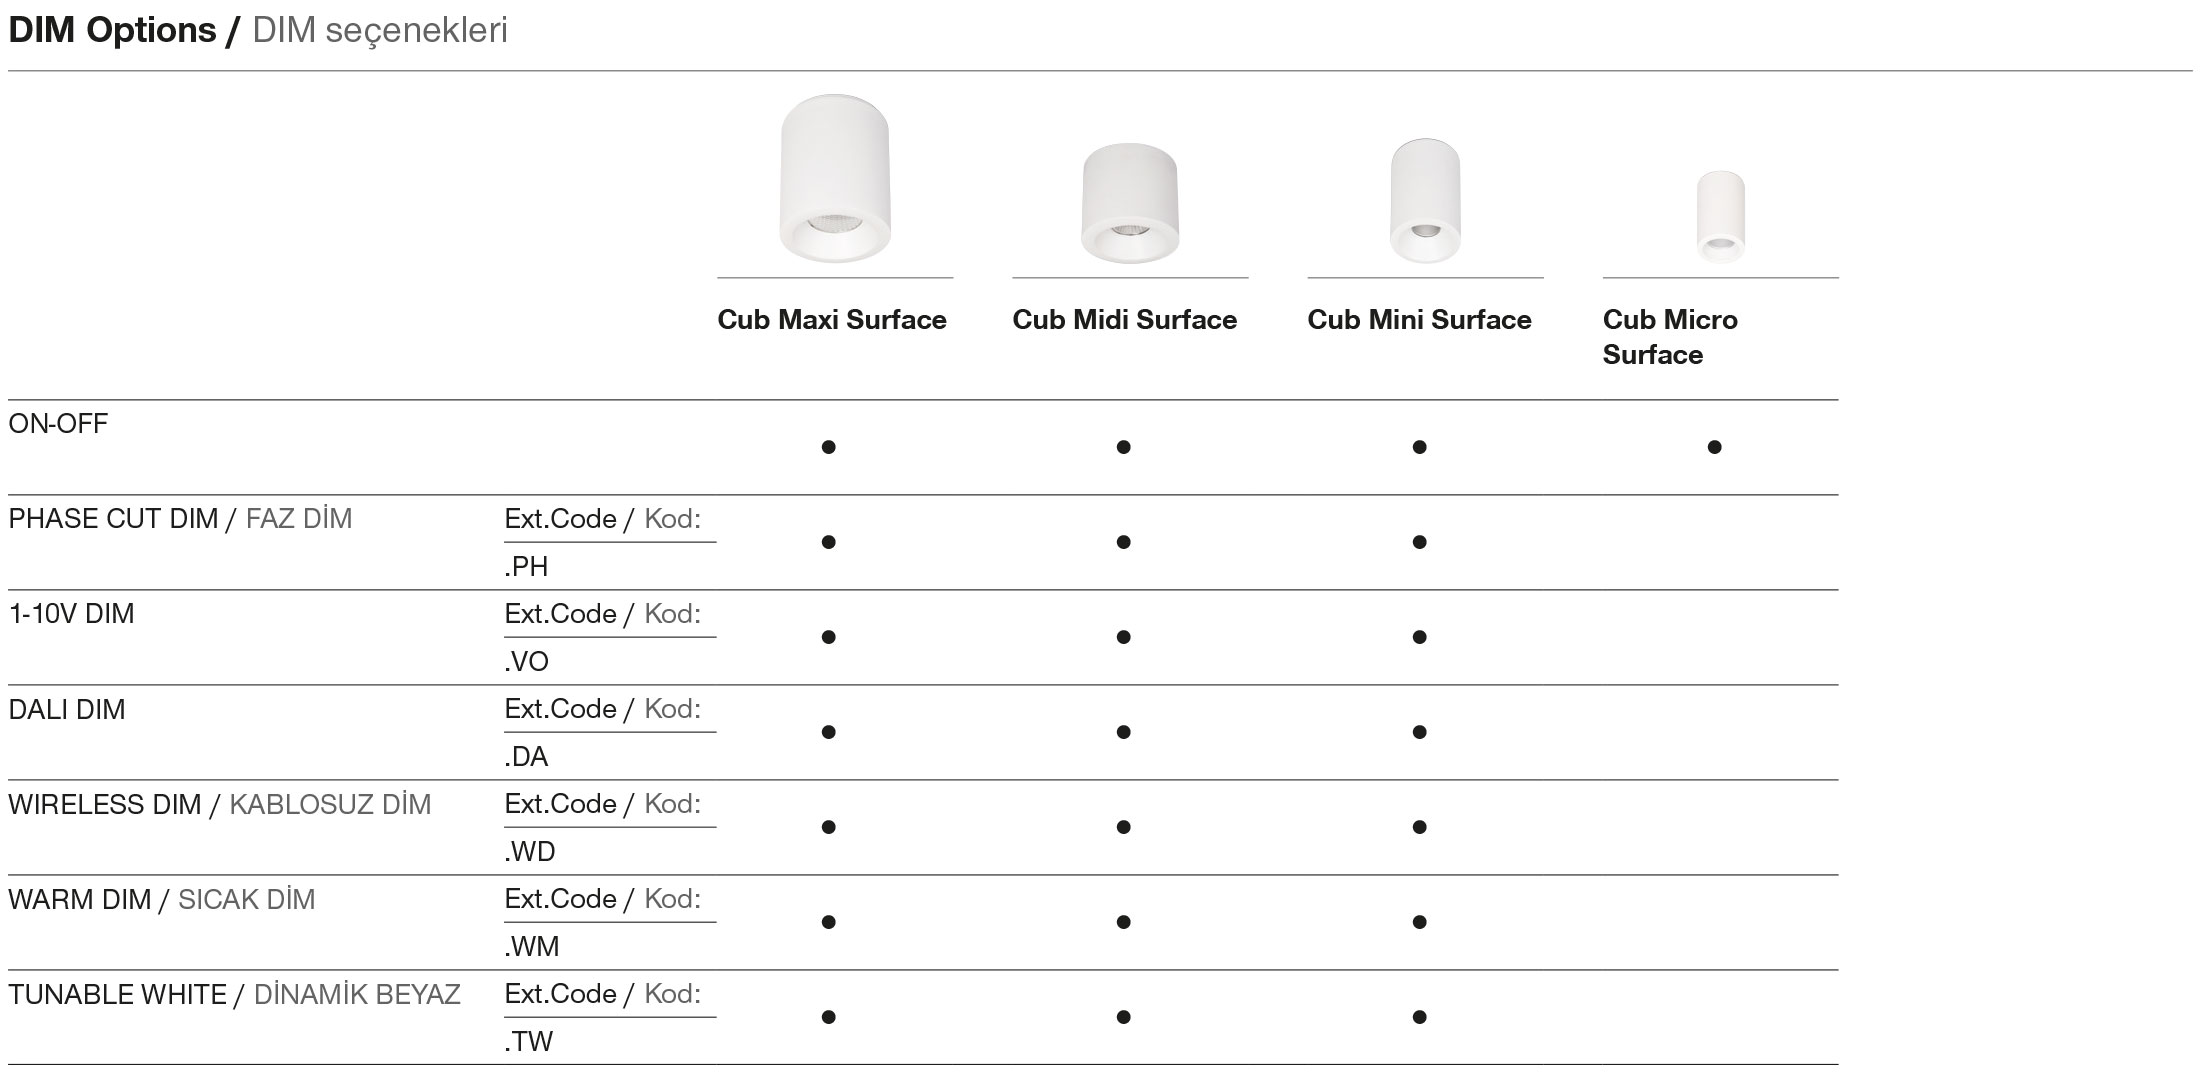This screenshot has width=2200, height=1073.
Task: Click the Cub Maxi Surface product image
Action: point(834,179)
